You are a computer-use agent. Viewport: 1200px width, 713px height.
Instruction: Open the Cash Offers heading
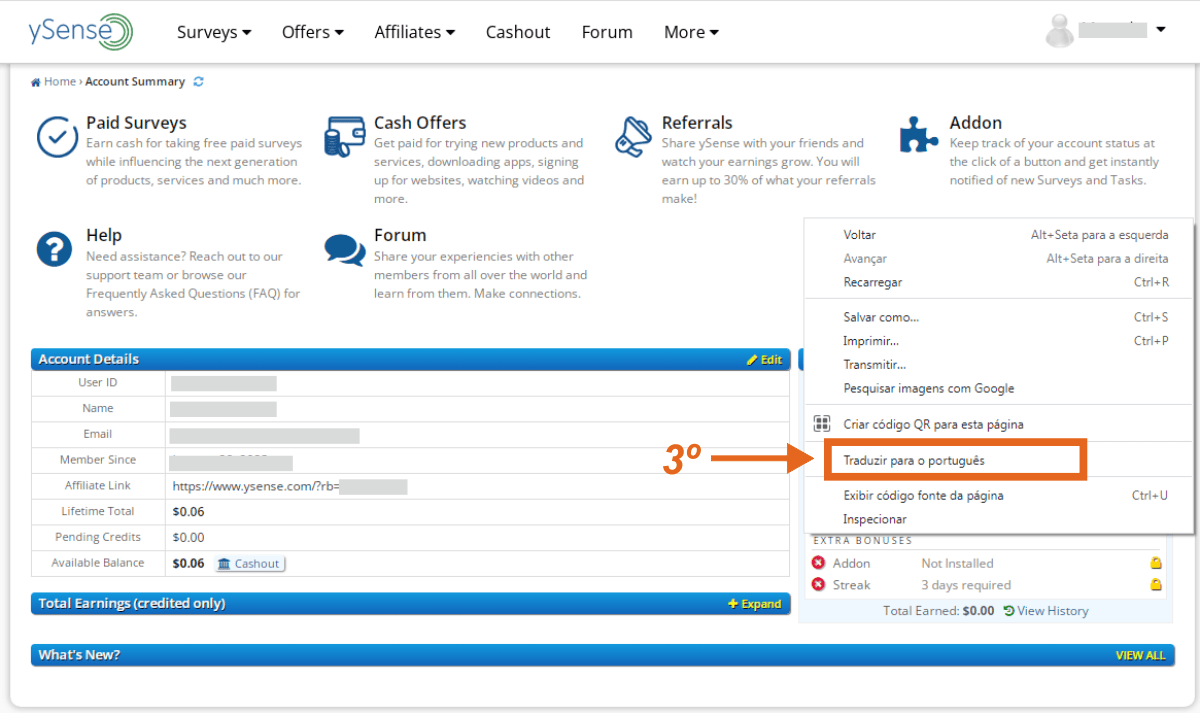(x=420, y=123)
